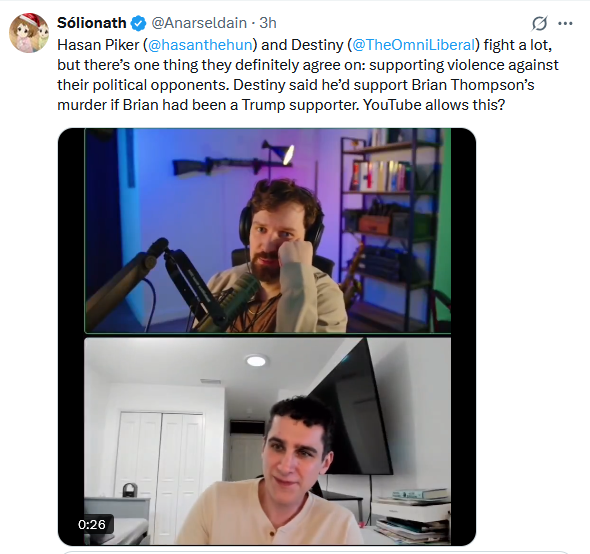Viewport: 590px width, 554px height.
Task: Visit the @Anarseldain handle profile
Action: 199,23
